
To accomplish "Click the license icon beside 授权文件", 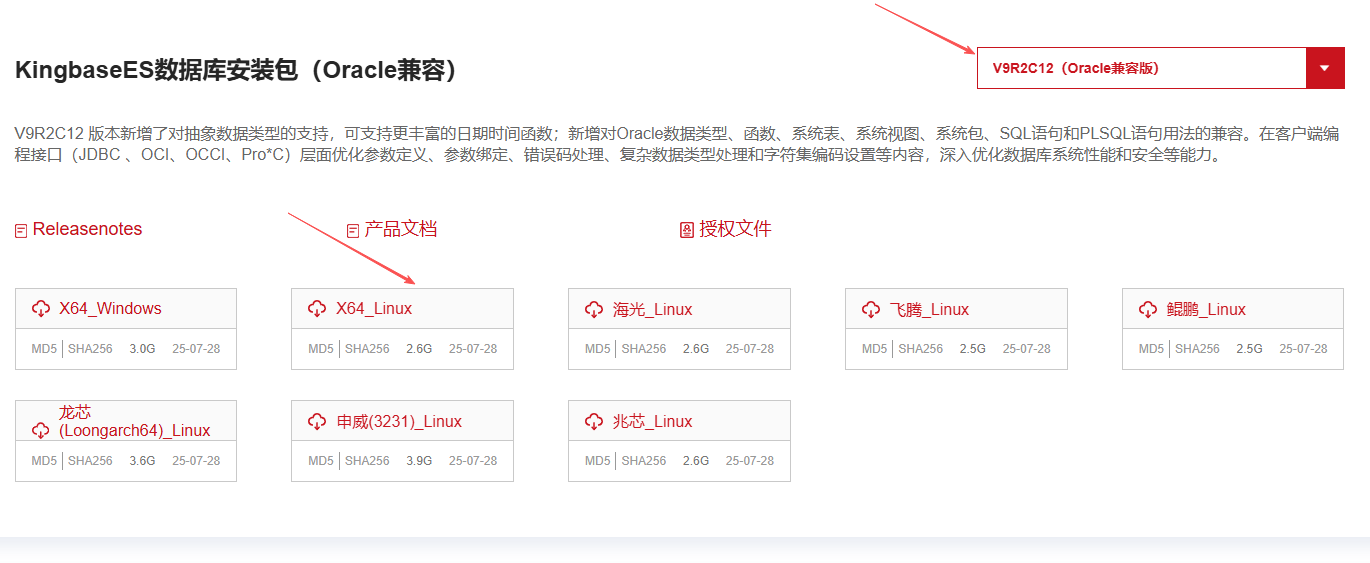I will coord(687,230).
